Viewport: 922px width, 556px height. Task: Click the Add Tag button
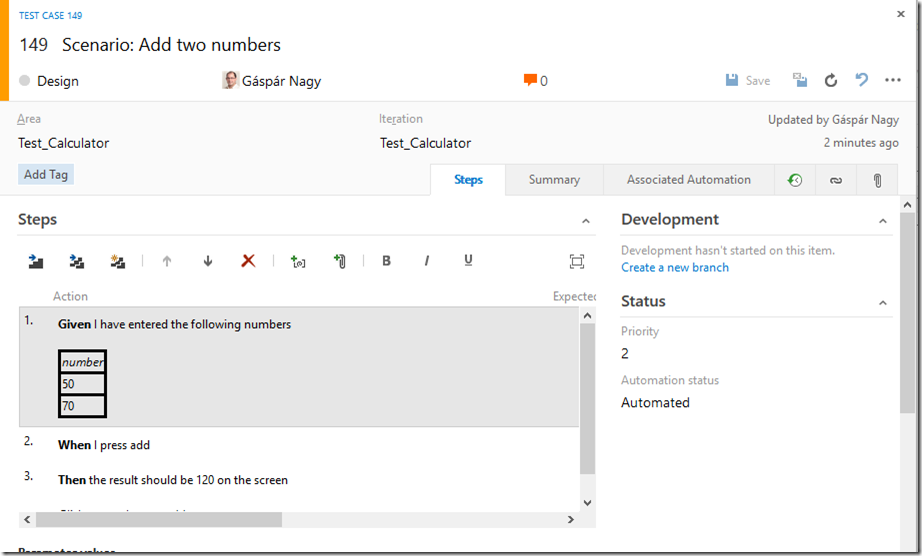[46, 175]
